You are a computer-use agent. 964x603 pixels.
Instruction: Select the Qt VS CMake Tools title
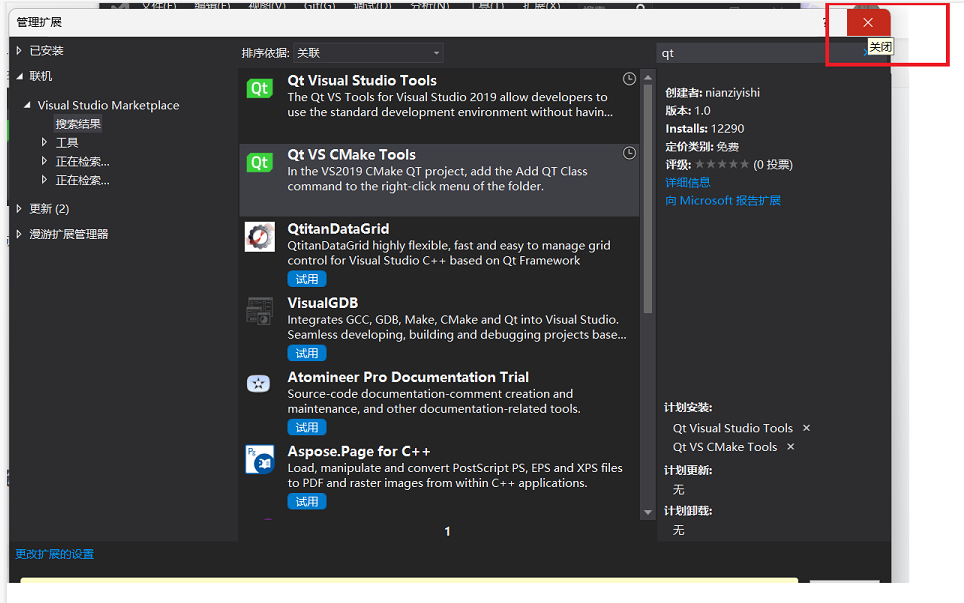click(x=352, y=155)
